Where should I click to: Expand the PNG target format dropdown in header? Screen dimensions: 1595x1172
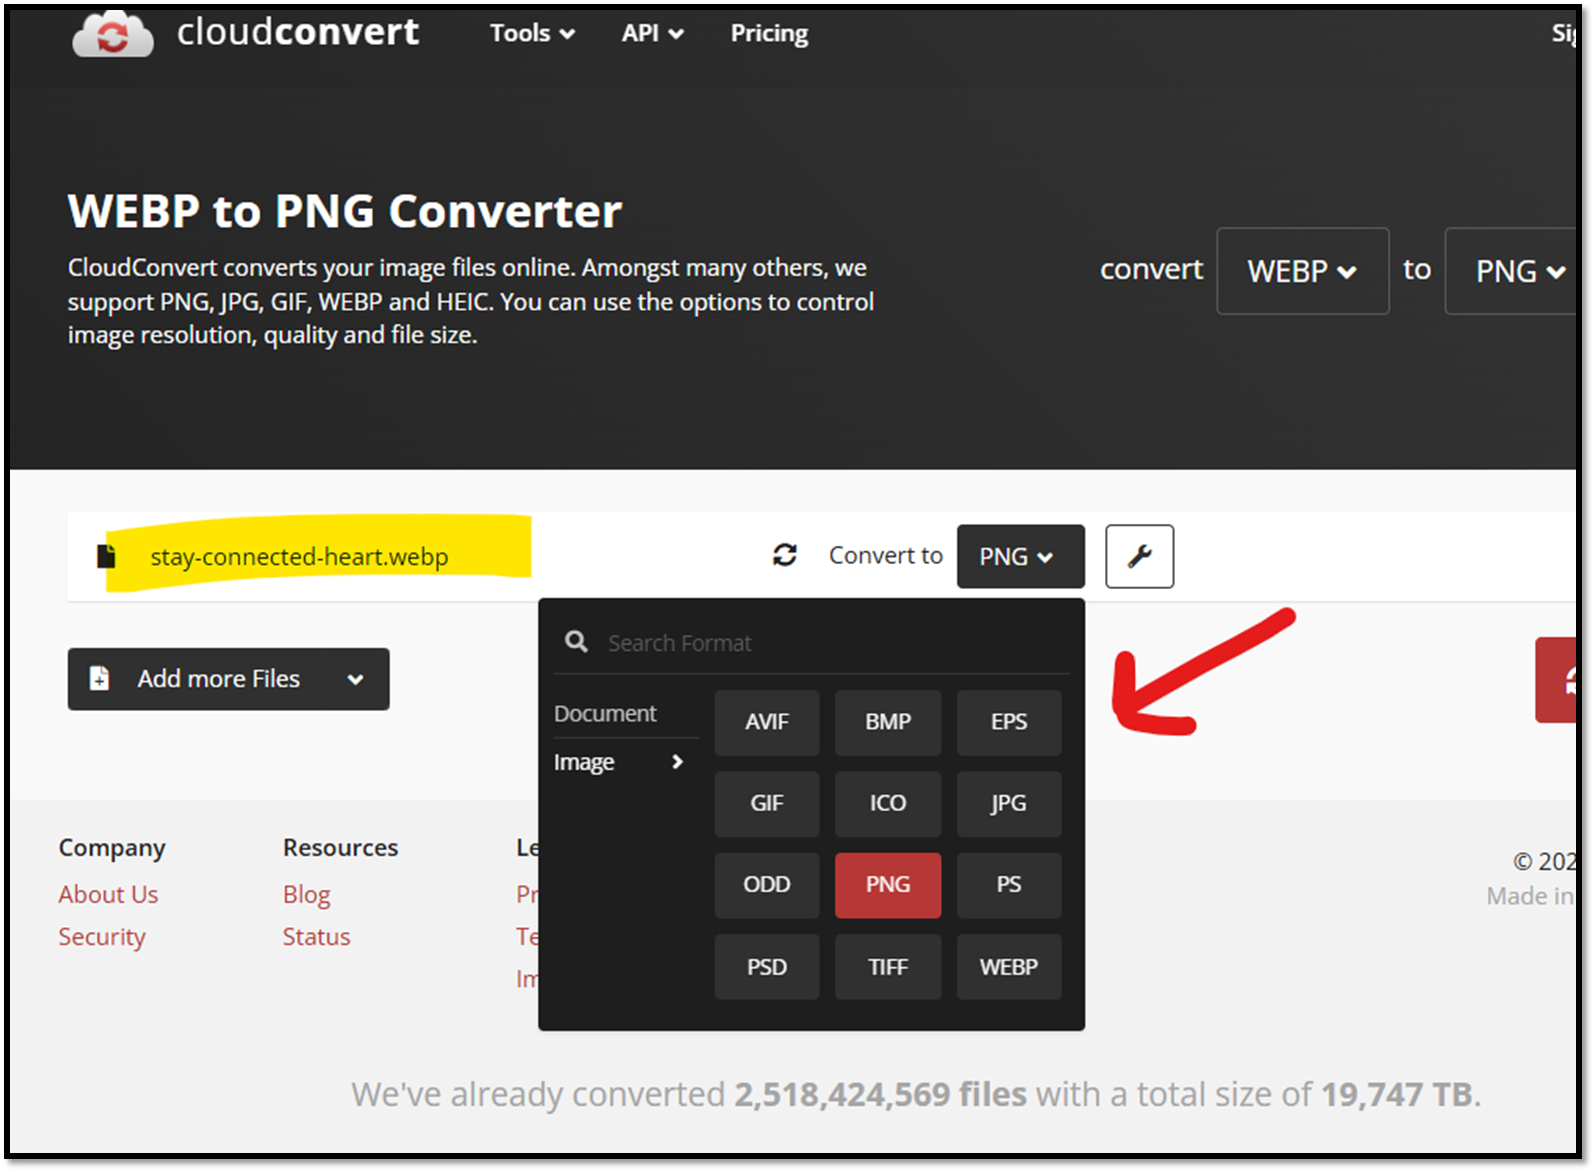click(1512, 271)
